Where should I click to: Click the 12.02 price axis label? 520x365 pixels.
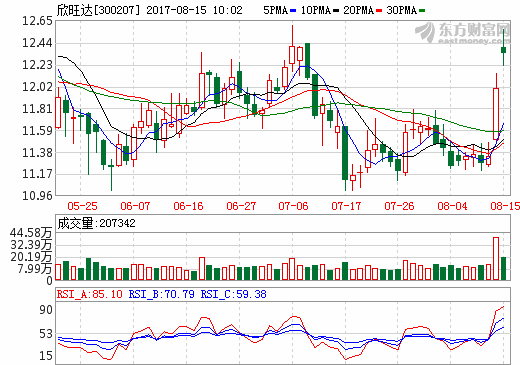37,87
